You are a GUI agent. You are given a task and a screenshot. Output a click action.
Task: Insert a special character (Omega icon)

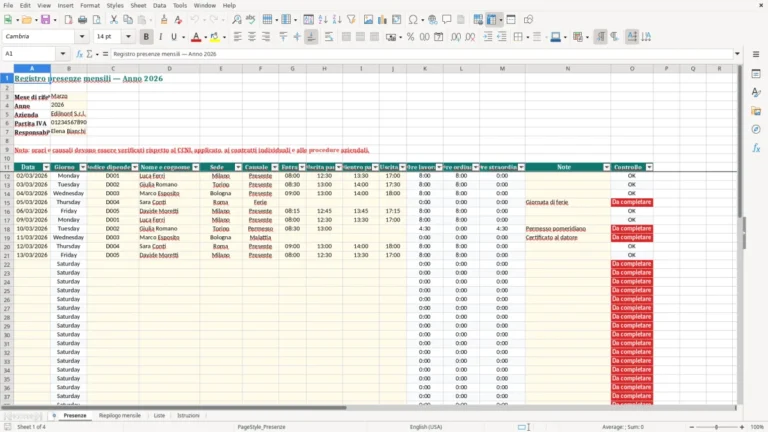click(x=413, y=20)
